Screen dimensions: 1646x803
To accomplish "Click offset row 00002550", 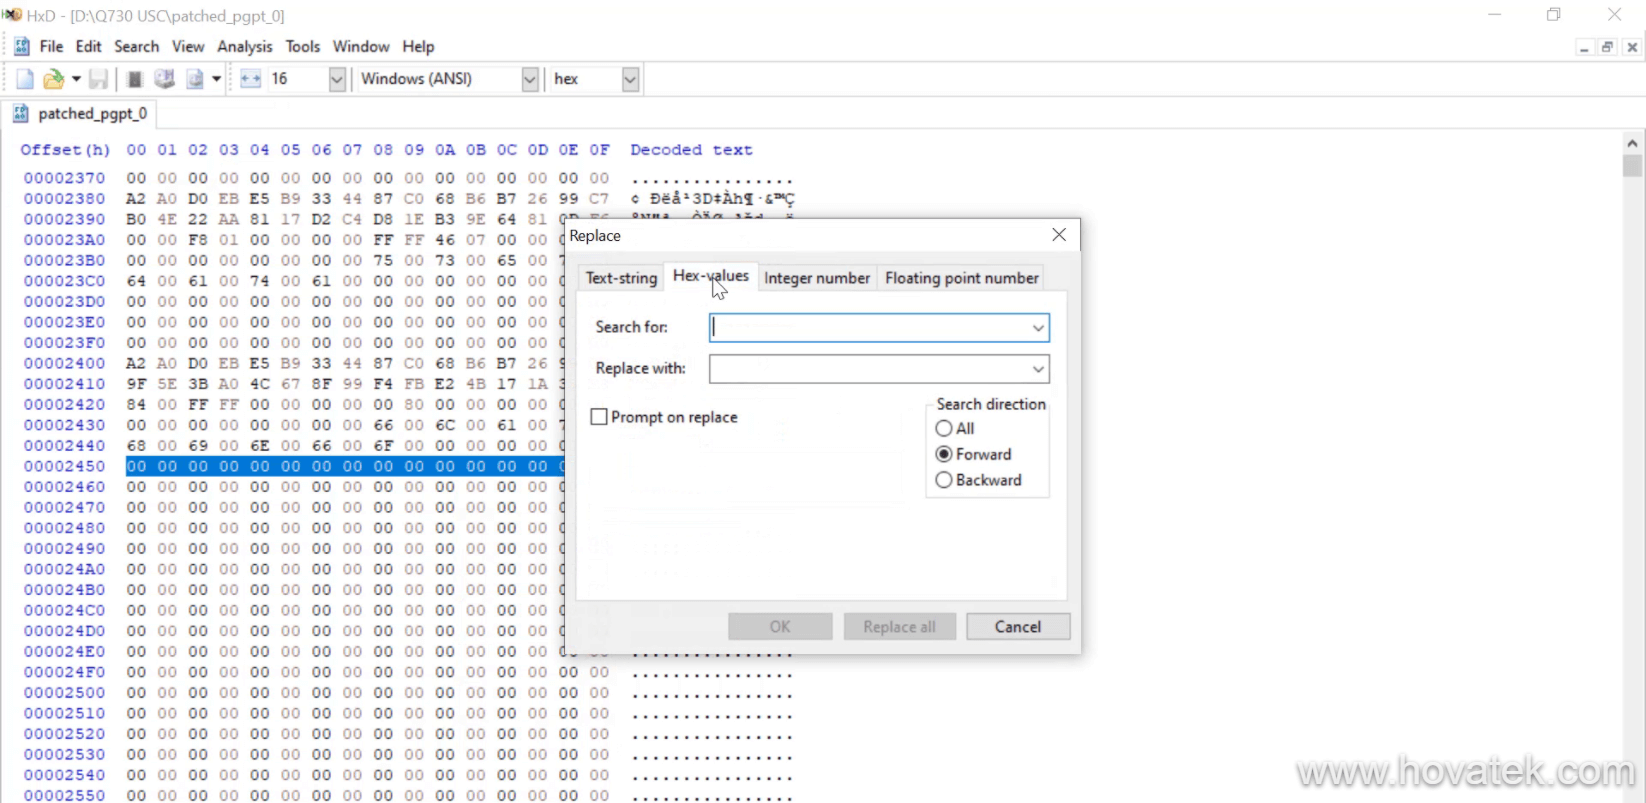I will pos(65,795).
